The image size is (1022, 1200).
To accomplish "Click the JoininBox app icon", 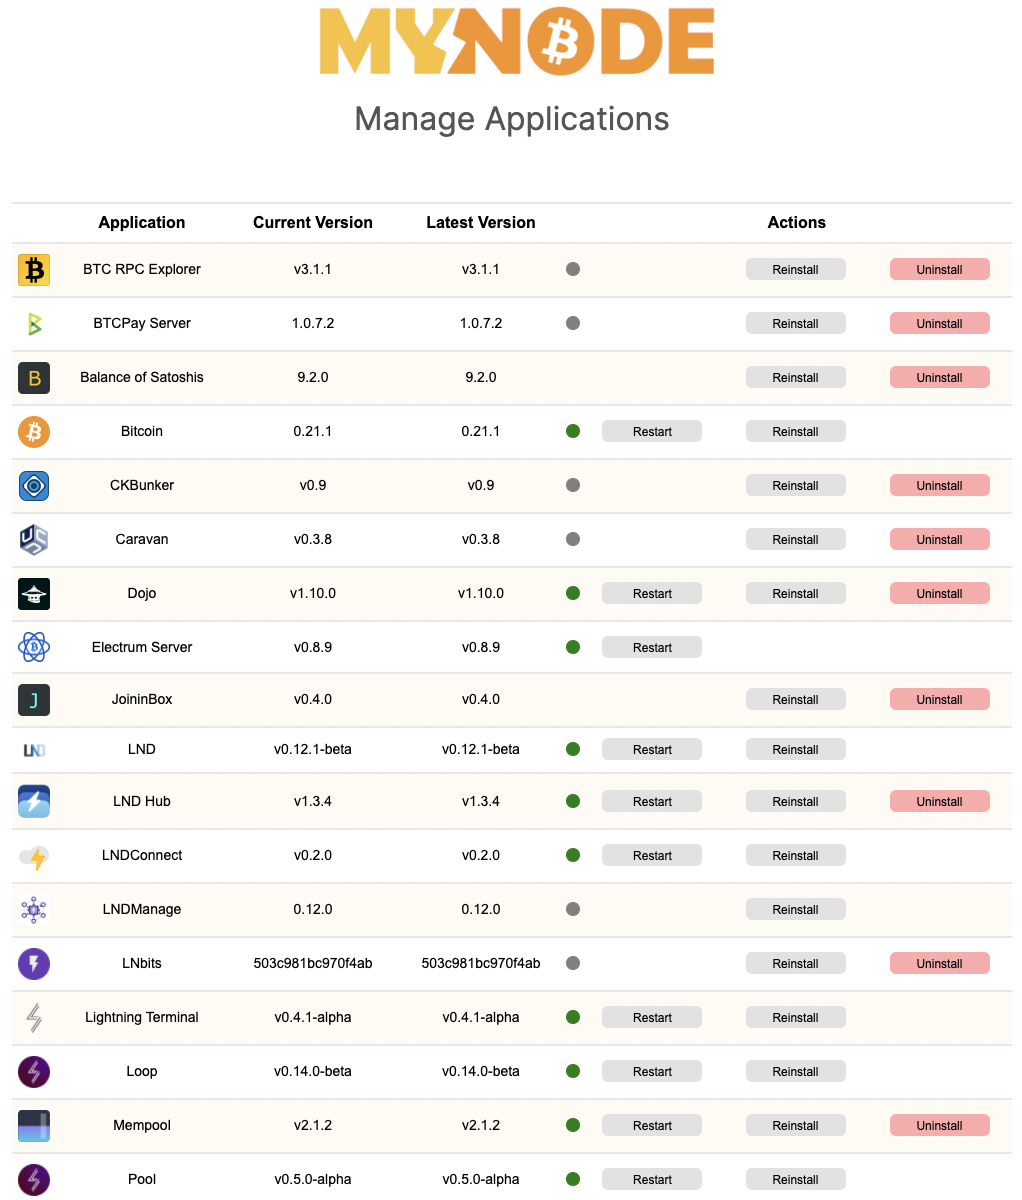I will 34,700.
